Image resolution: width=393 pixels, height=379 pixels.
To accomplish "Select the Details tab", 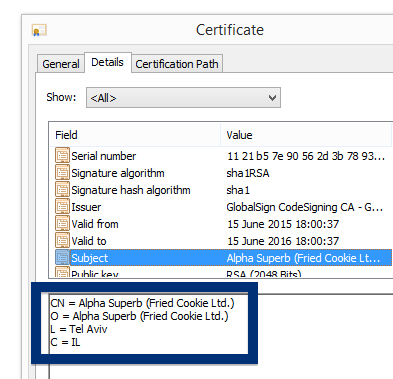I will (108, 62).
